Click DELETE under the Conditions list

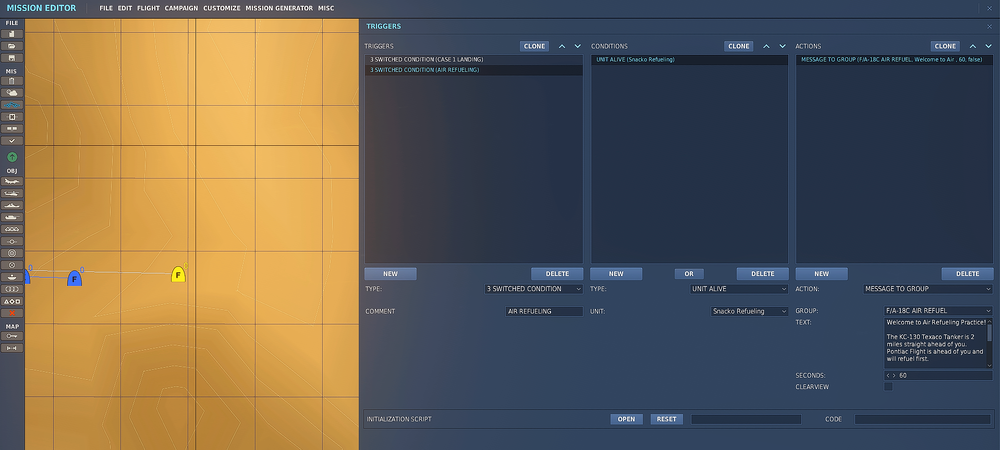[x=763, y=273]
